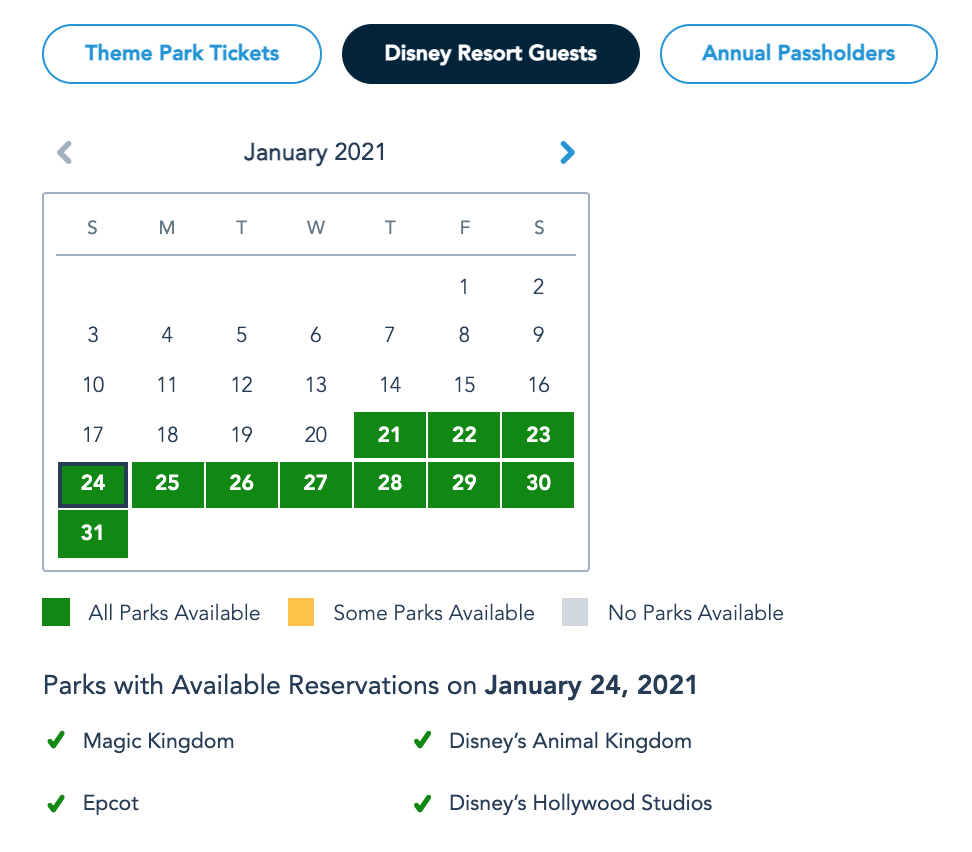Open Disney Resort Guests tab
972x852 pixels.
click(x=490, y=53)
